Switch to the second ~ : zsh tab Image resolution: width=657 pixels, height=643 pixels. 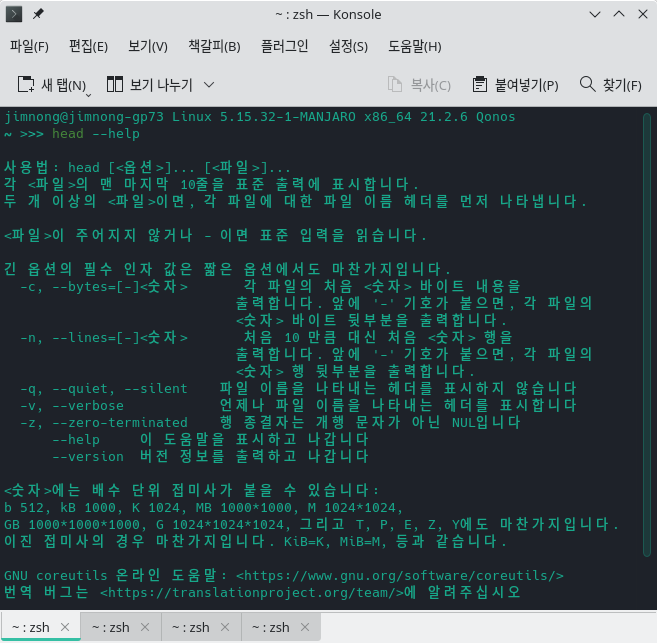coord(121,627)
